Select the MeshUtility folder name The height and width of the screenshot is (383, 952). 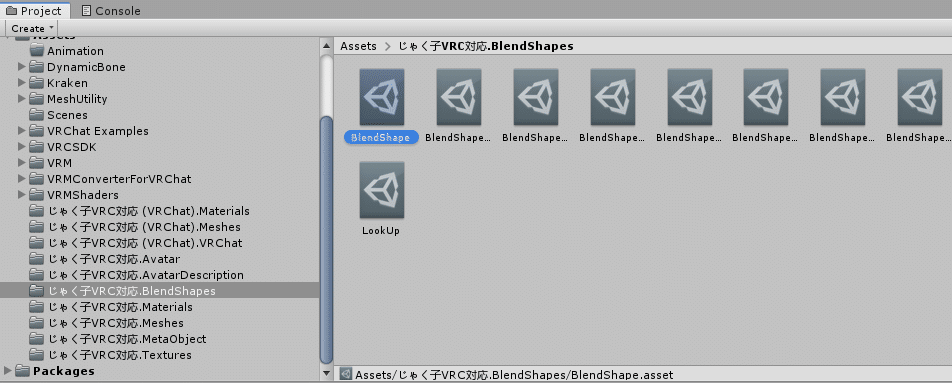pyautogui.click(x=77, y=98)
